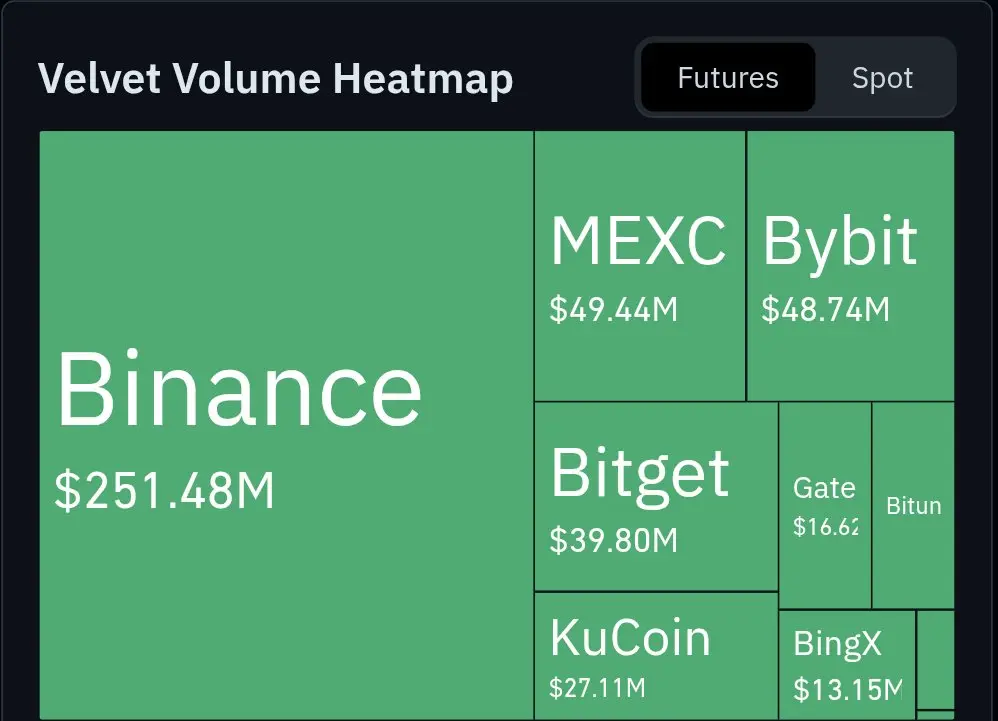Select the $27.11M KuCoin volume figure
This screenshot has height=721, width=998.
click(x=597, y=688)
